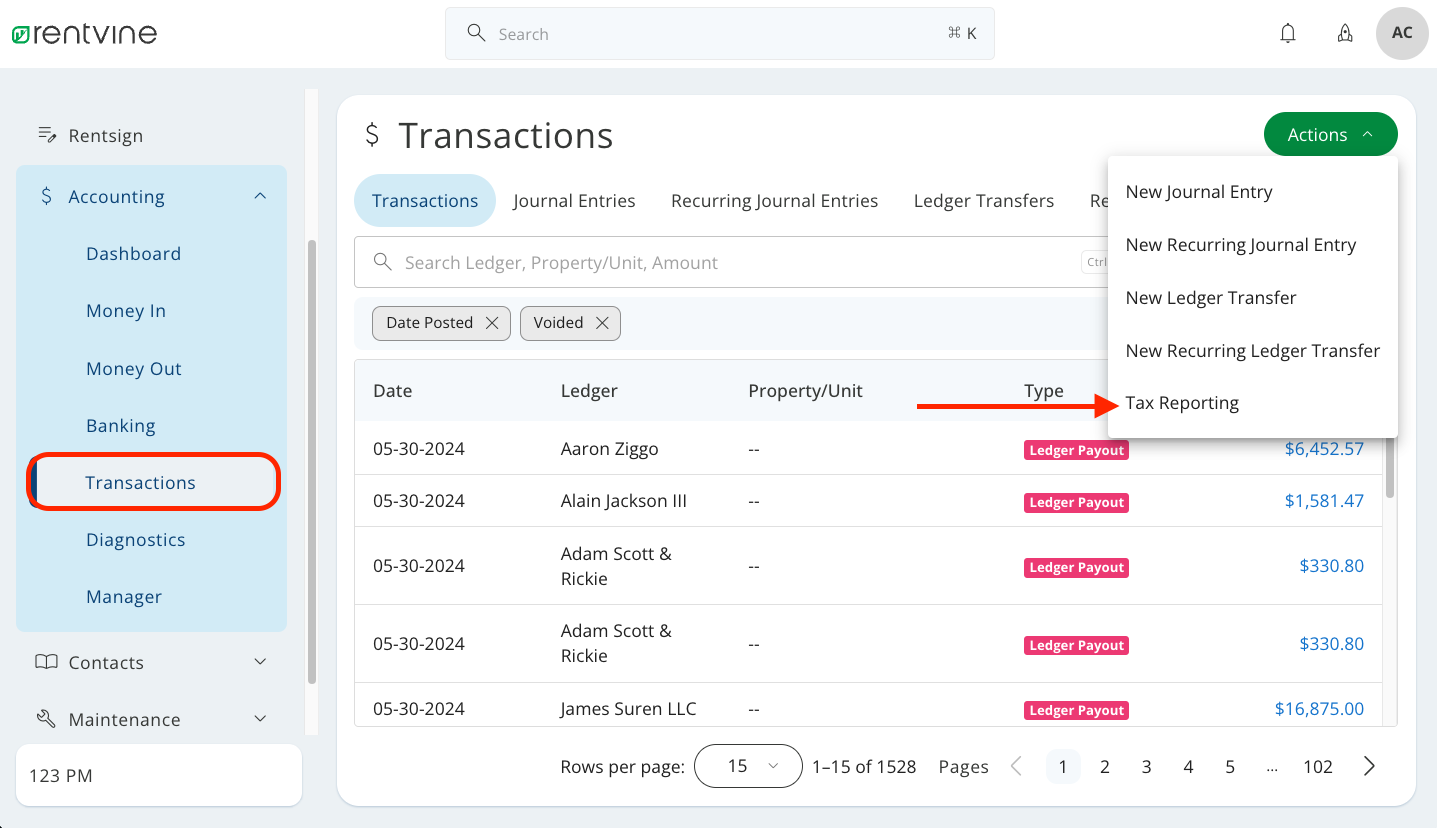
Task: Select the Rentsign sidebar icon
Action: point(45,135)
